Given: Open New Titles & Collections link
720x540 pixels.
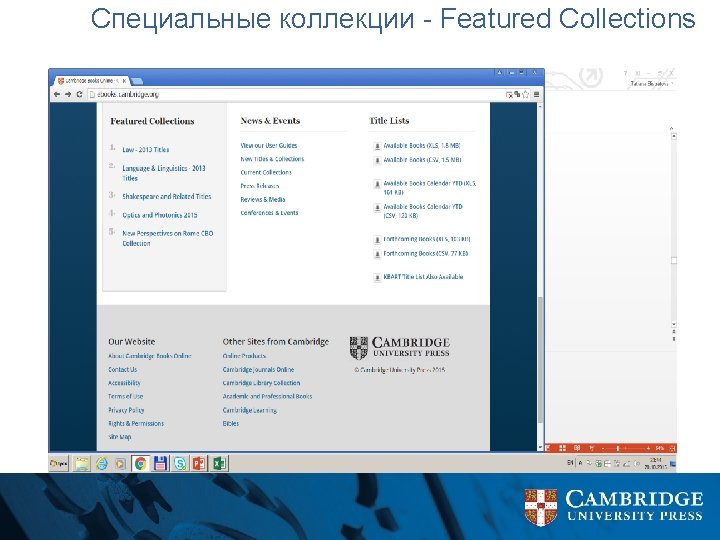Looking at the screenshot, I should coord(272,159).
